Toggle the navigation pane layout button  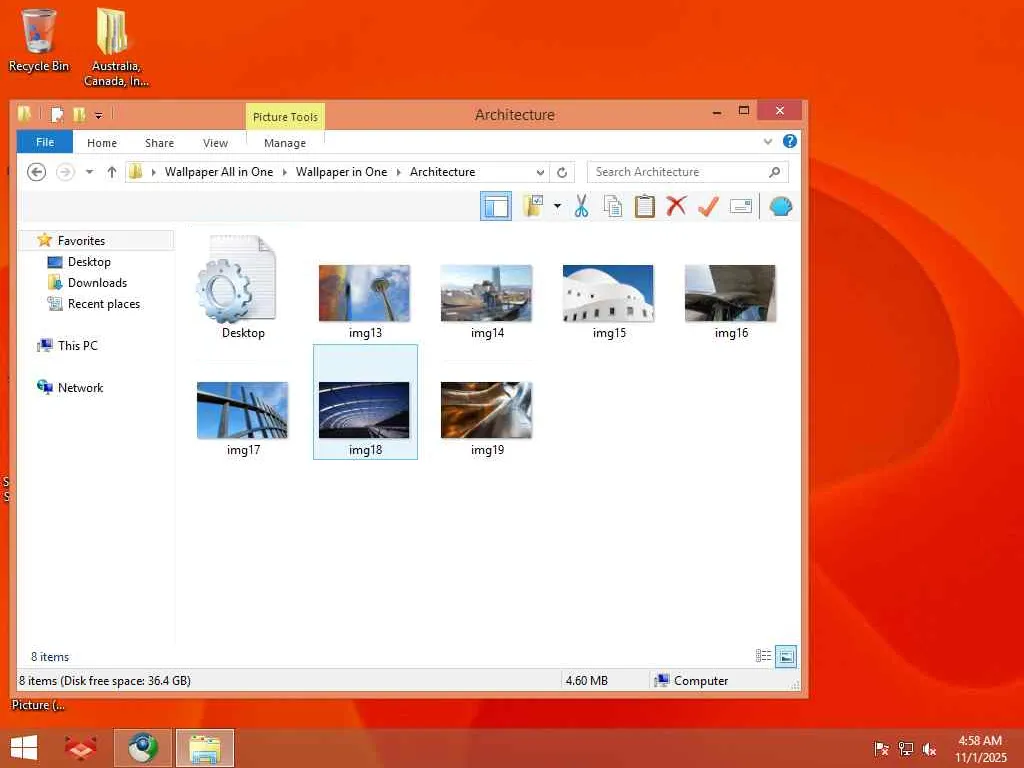pos(496,206)
